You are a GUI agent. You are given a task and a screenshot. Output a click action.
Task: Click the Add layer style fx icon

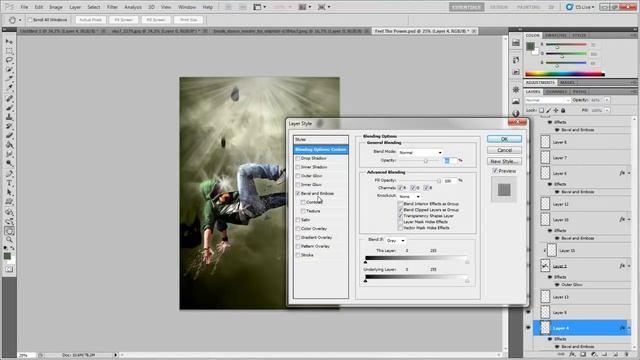click(x=572, y=355)
